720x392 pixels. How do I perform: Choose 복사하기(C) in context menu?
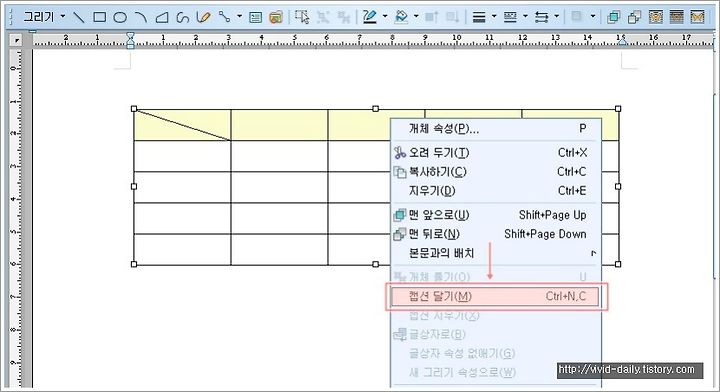(x=495, y=172)
